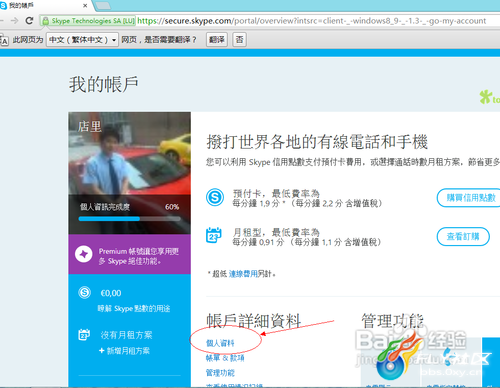500x388 pixels.
Task: Click the Skype logo icon beside 預付卡
Action: point(215,197)
